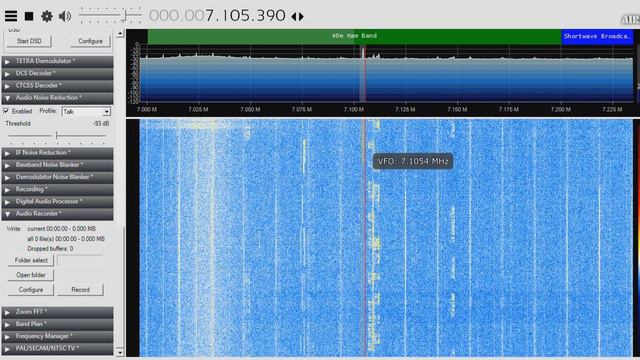This screenshot has height=360, width=640.
Task: Collapse the Audio Noise Reduction panel
Action: (x=58, y=98)
